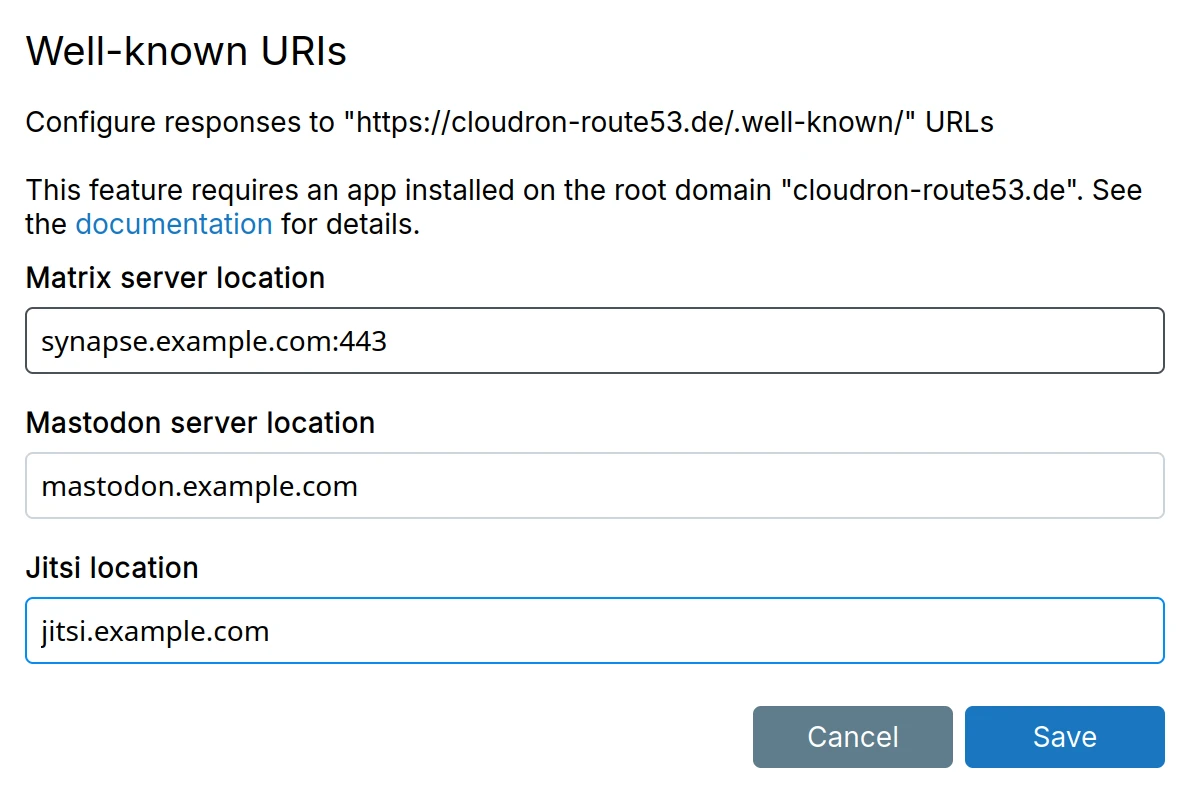Screen dimensions: 1182x793
Task: Place cursor on "mastodon.example.com" text
Action: (x=200, y=487)
